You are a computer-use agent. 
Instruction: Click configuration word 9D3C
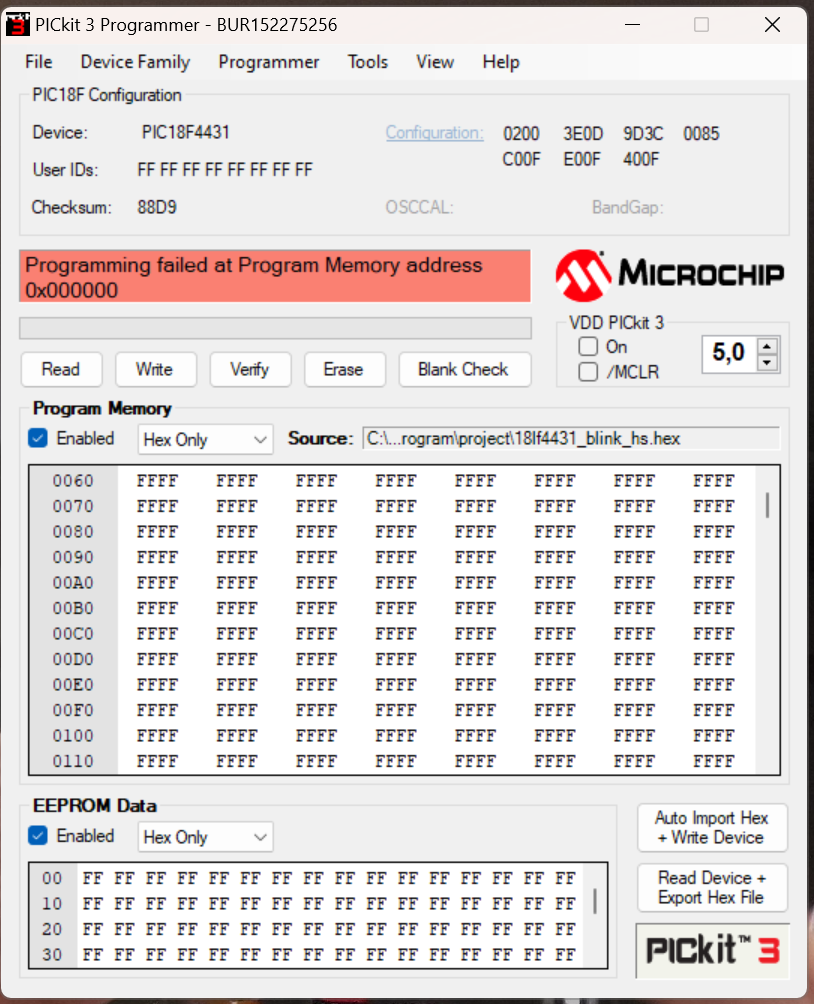click(643, 134)
